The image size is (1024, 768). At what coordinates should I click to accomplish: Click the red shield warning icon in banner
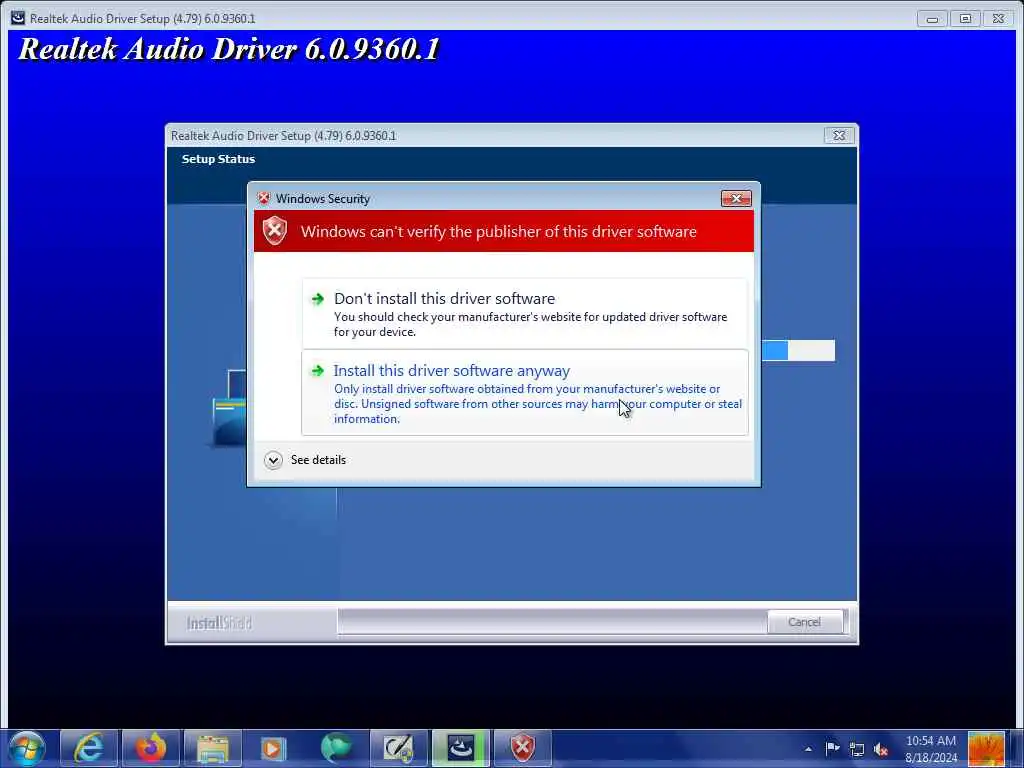pos(275,231)
